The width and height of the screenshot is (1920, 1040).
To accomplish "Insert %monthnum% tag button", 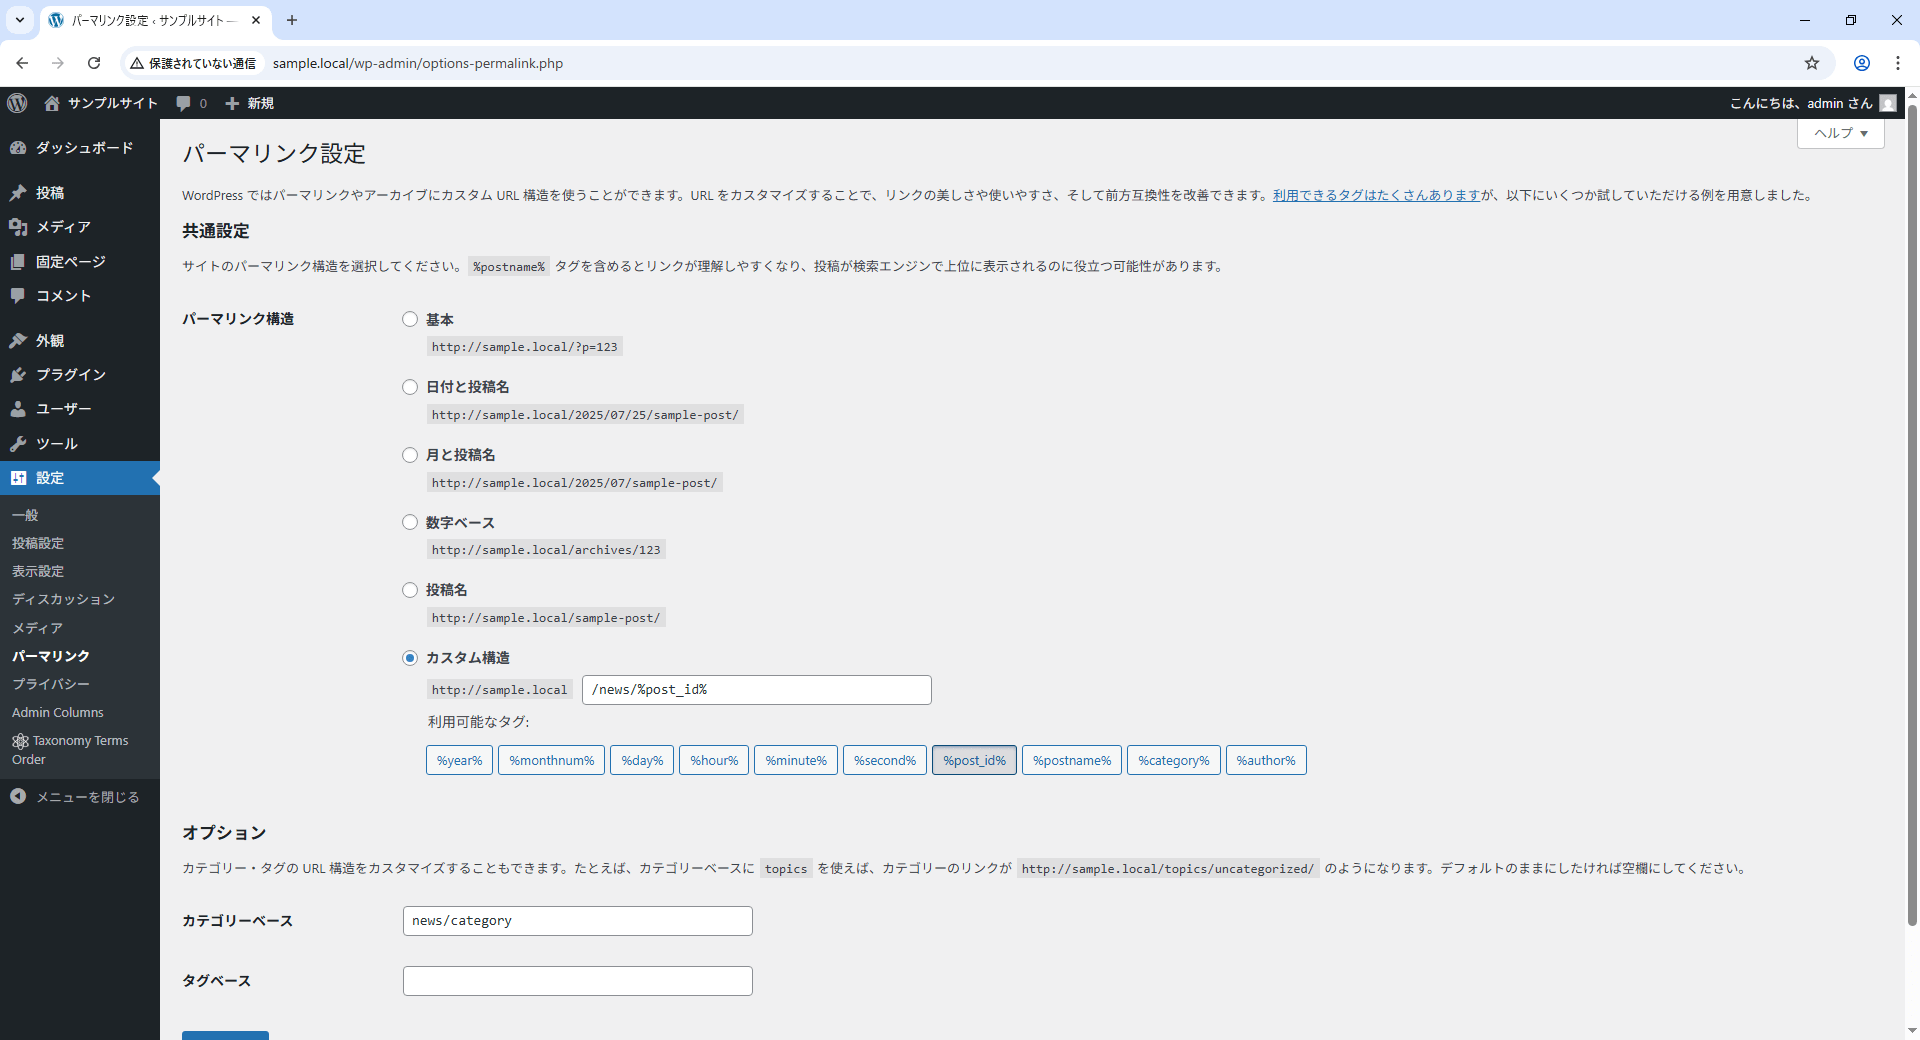I will point(551,760).
